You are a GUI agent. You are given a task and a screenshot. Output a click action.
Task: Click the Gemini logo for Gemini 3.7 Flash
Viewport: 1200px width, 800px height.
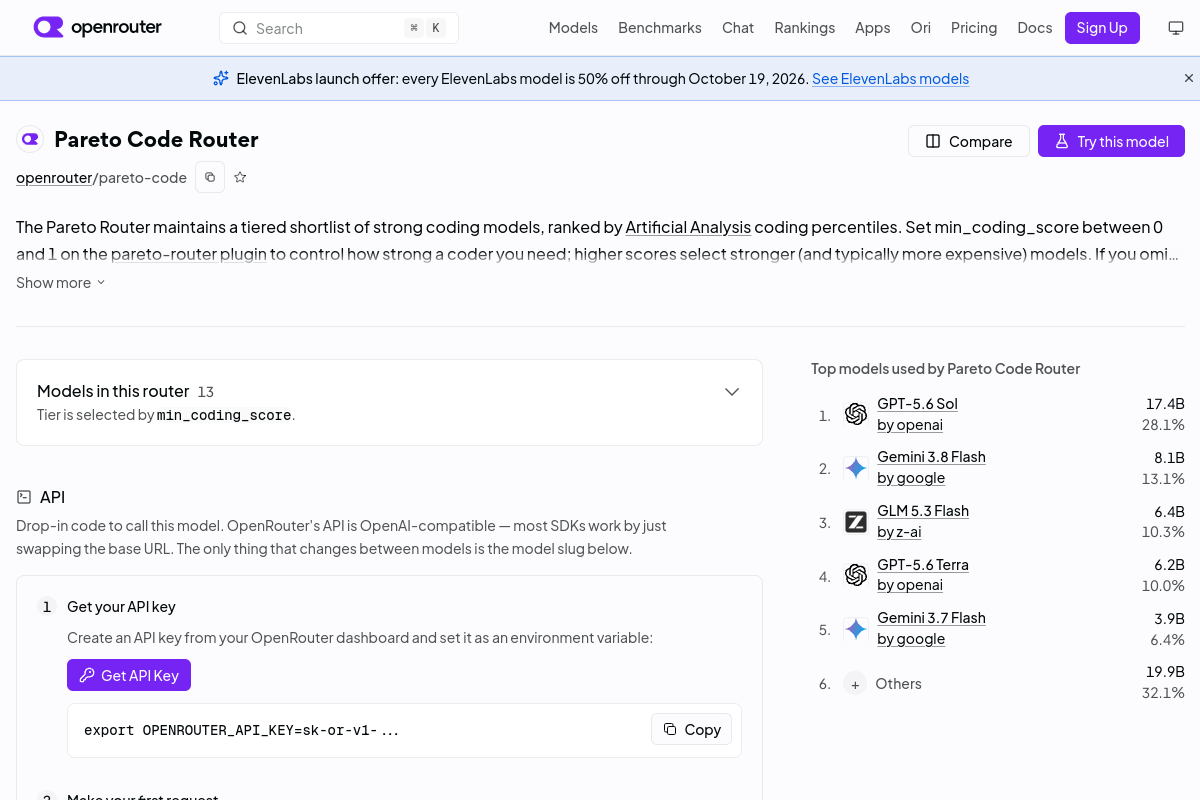[x=856, y=629]
